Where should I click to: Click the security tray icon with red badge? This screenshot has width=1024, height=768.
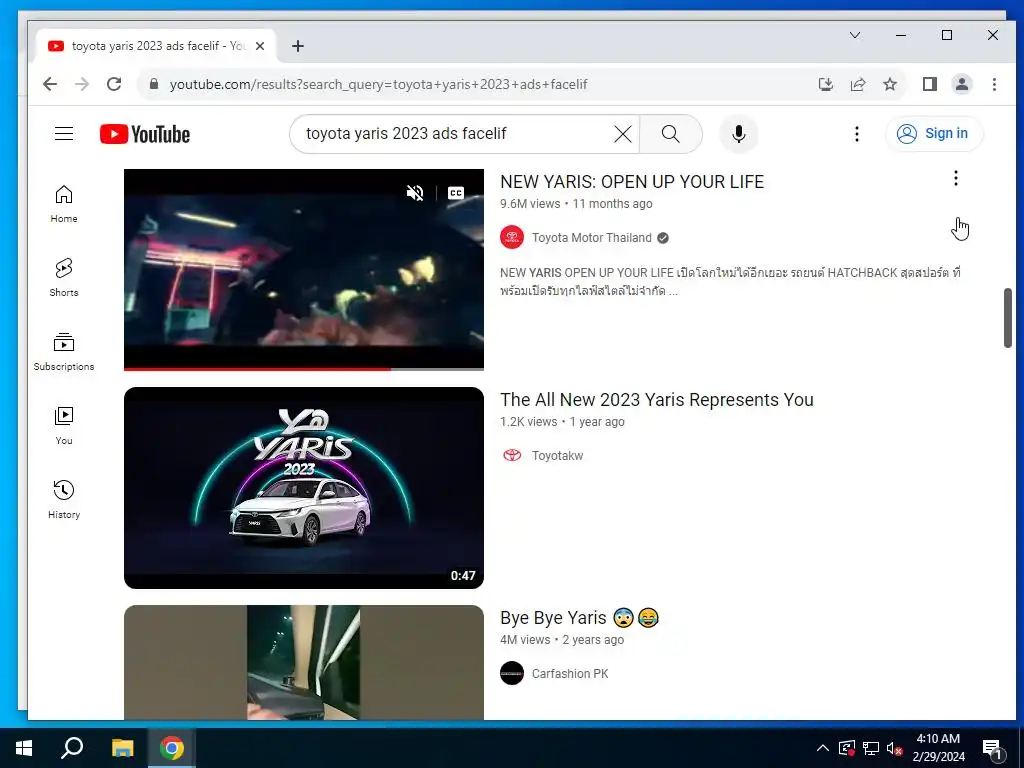(847, 748)
